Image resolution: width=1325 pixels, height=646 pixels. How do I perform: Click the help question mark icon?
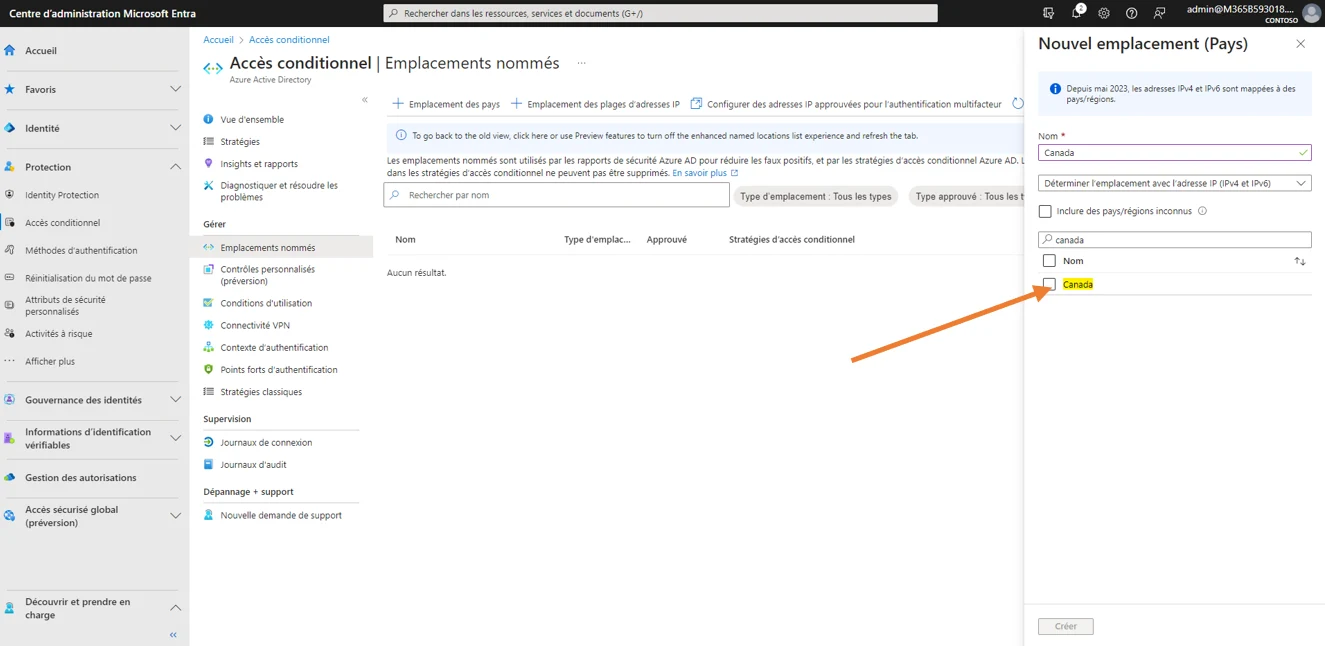[x=1131, y=13]
